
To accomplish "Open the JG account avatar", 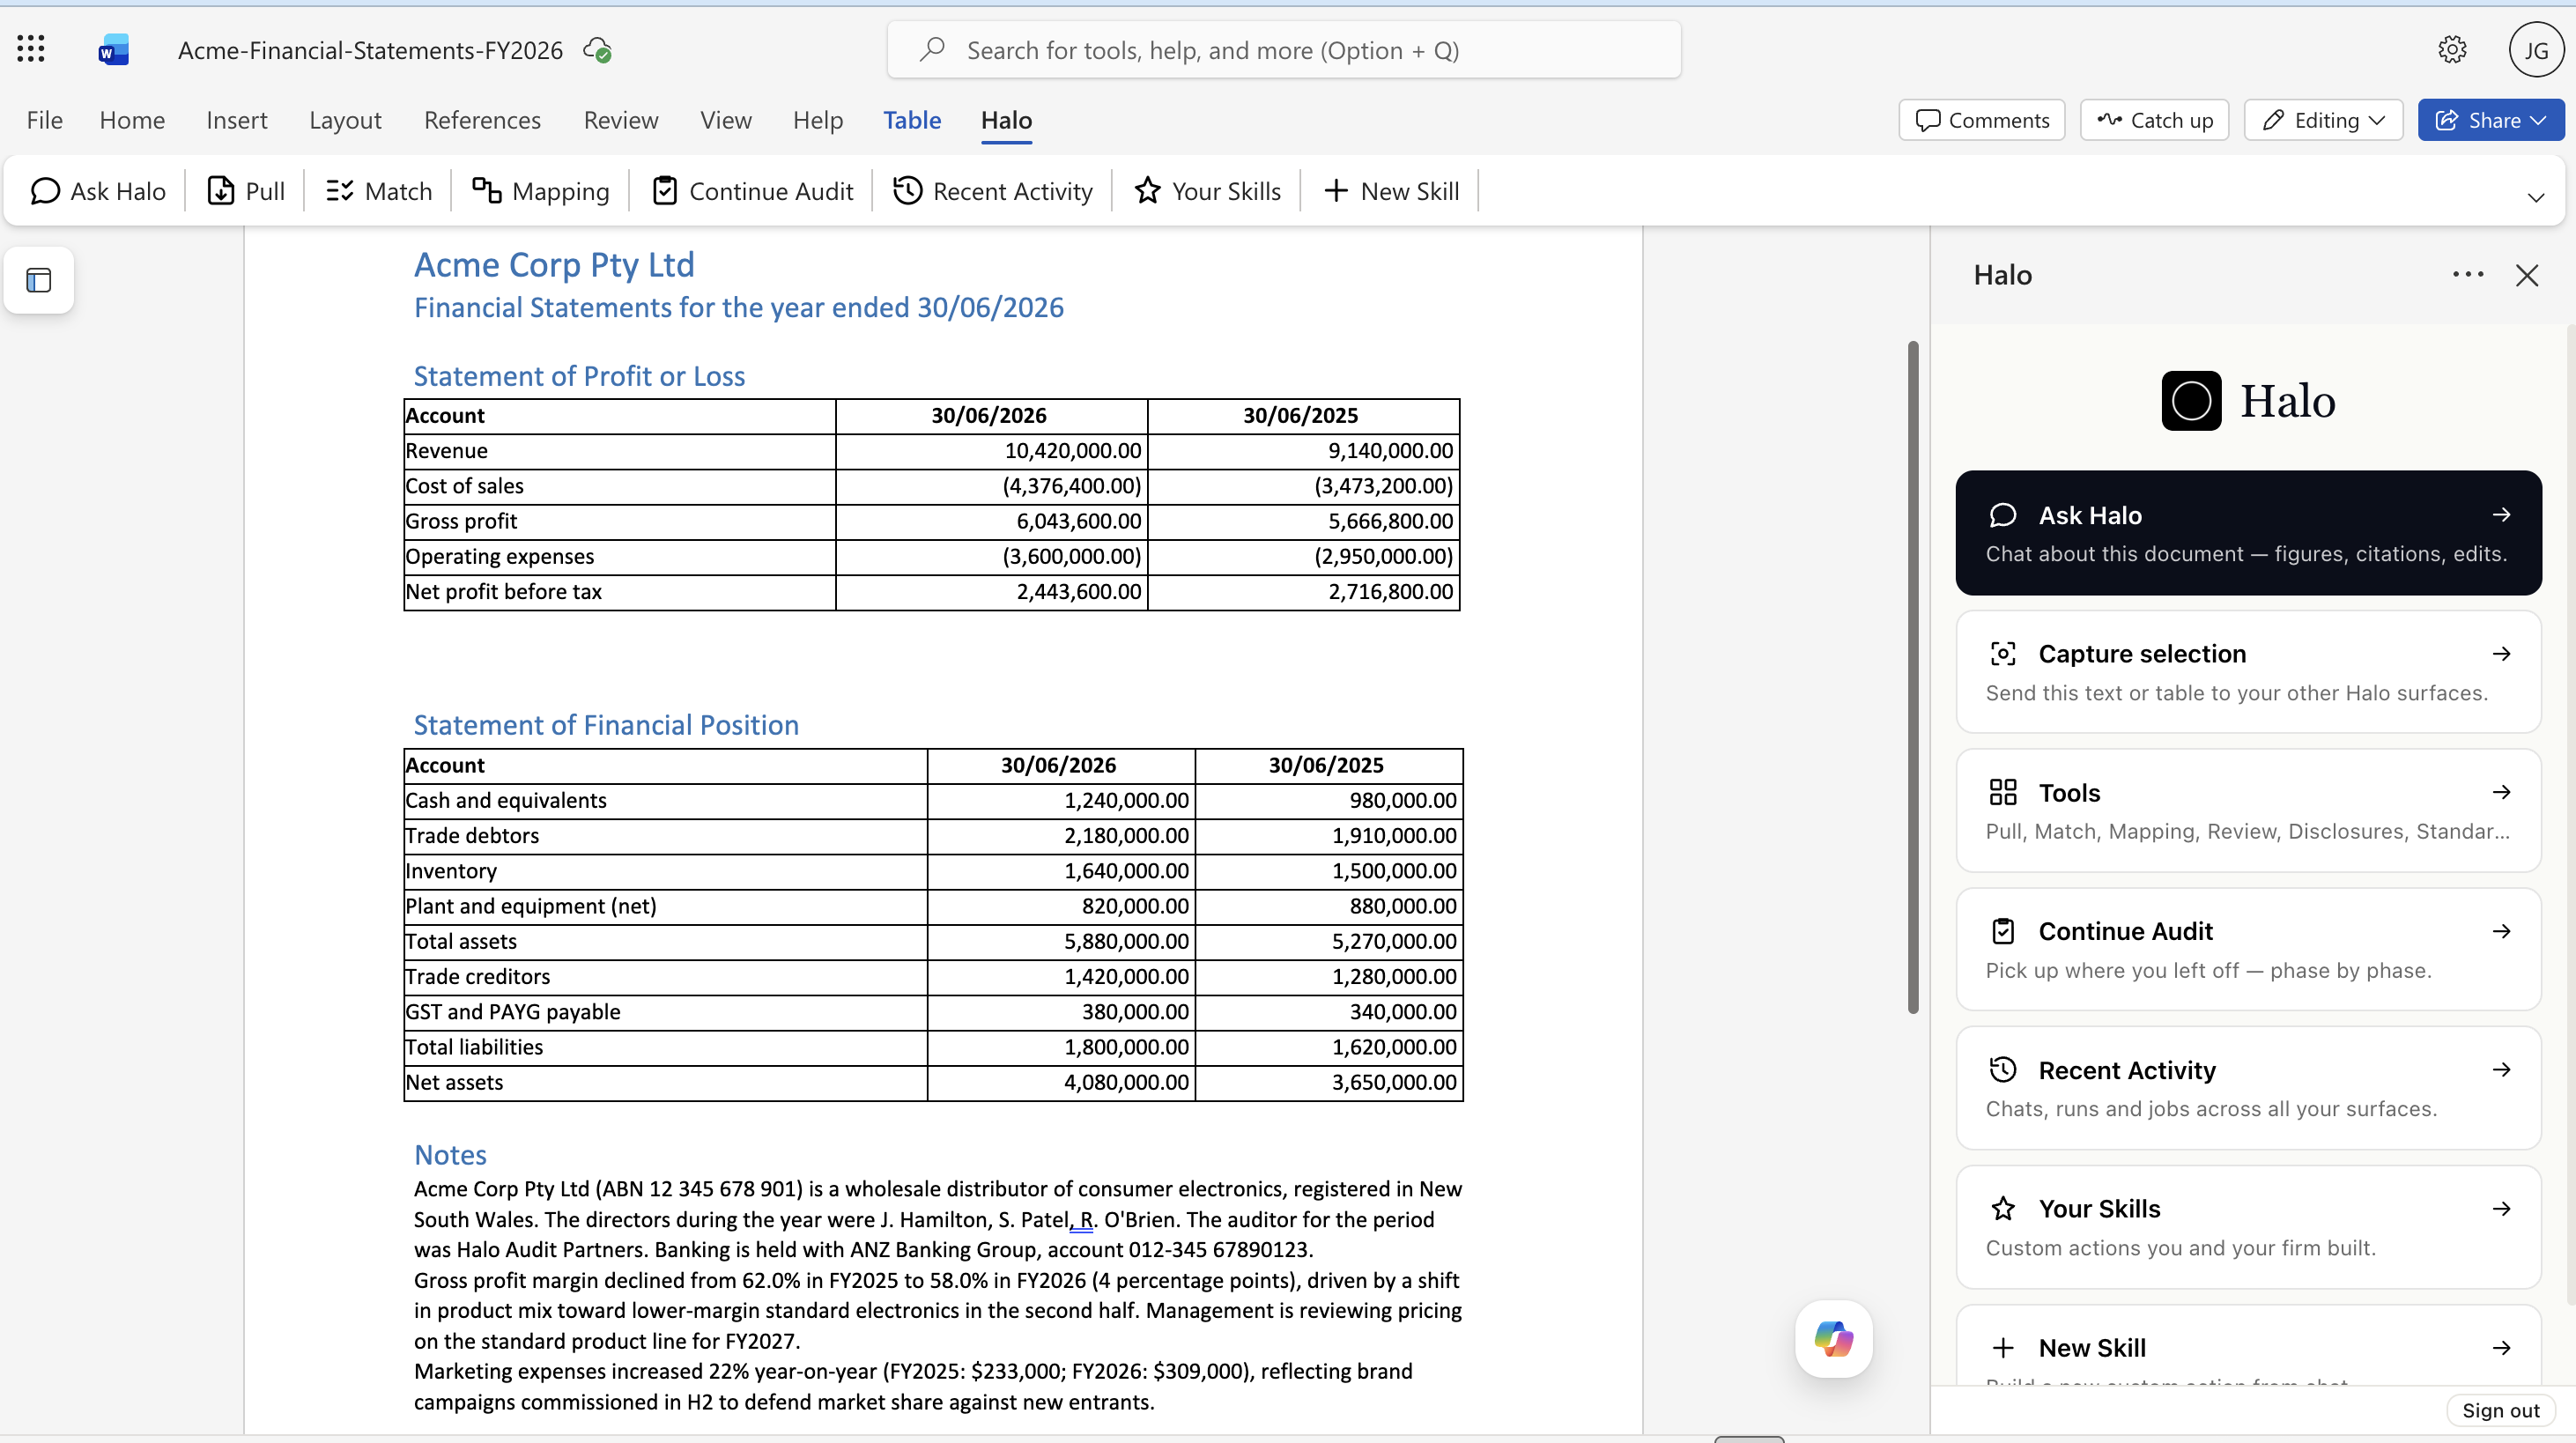I will 2536,50.
